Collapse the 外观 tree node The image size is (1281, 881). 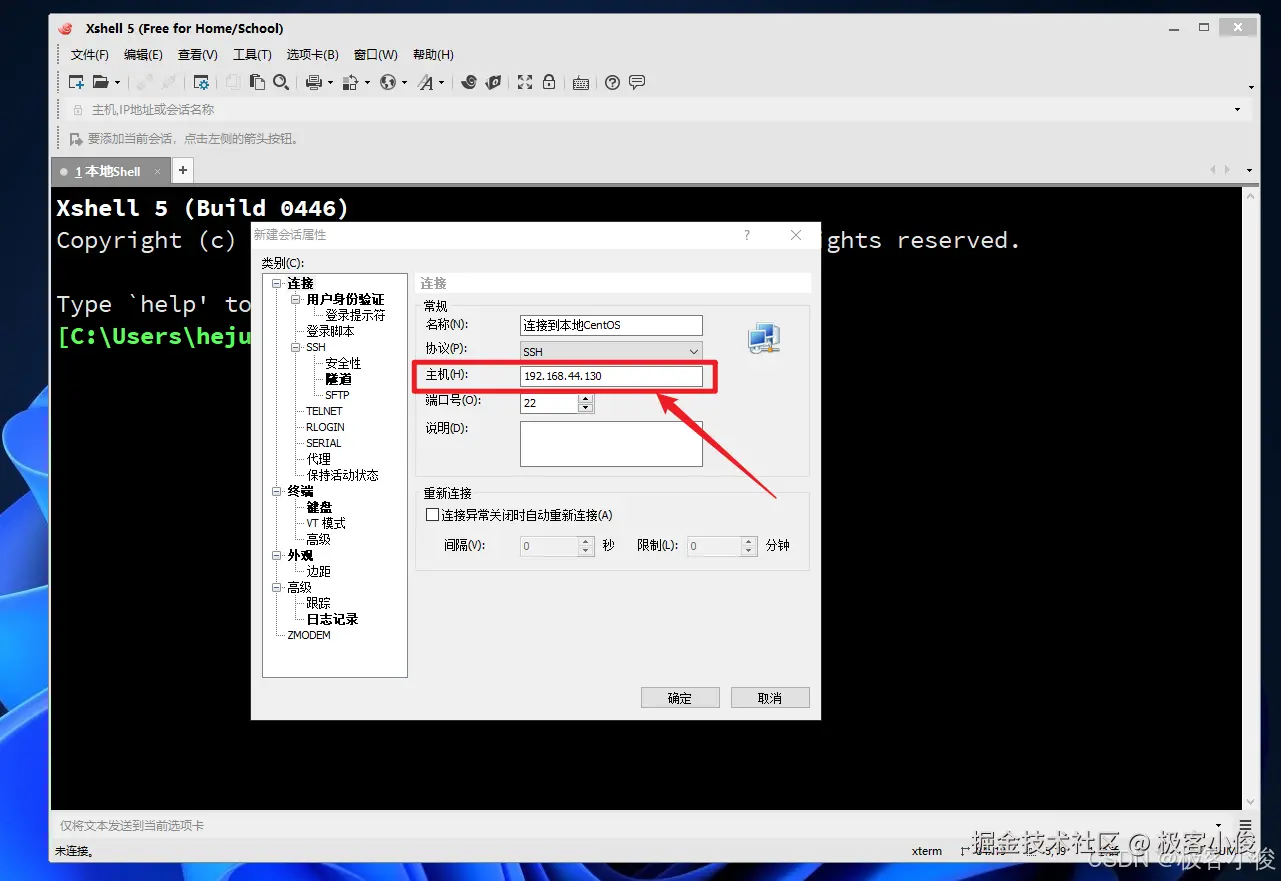point(277,556)
